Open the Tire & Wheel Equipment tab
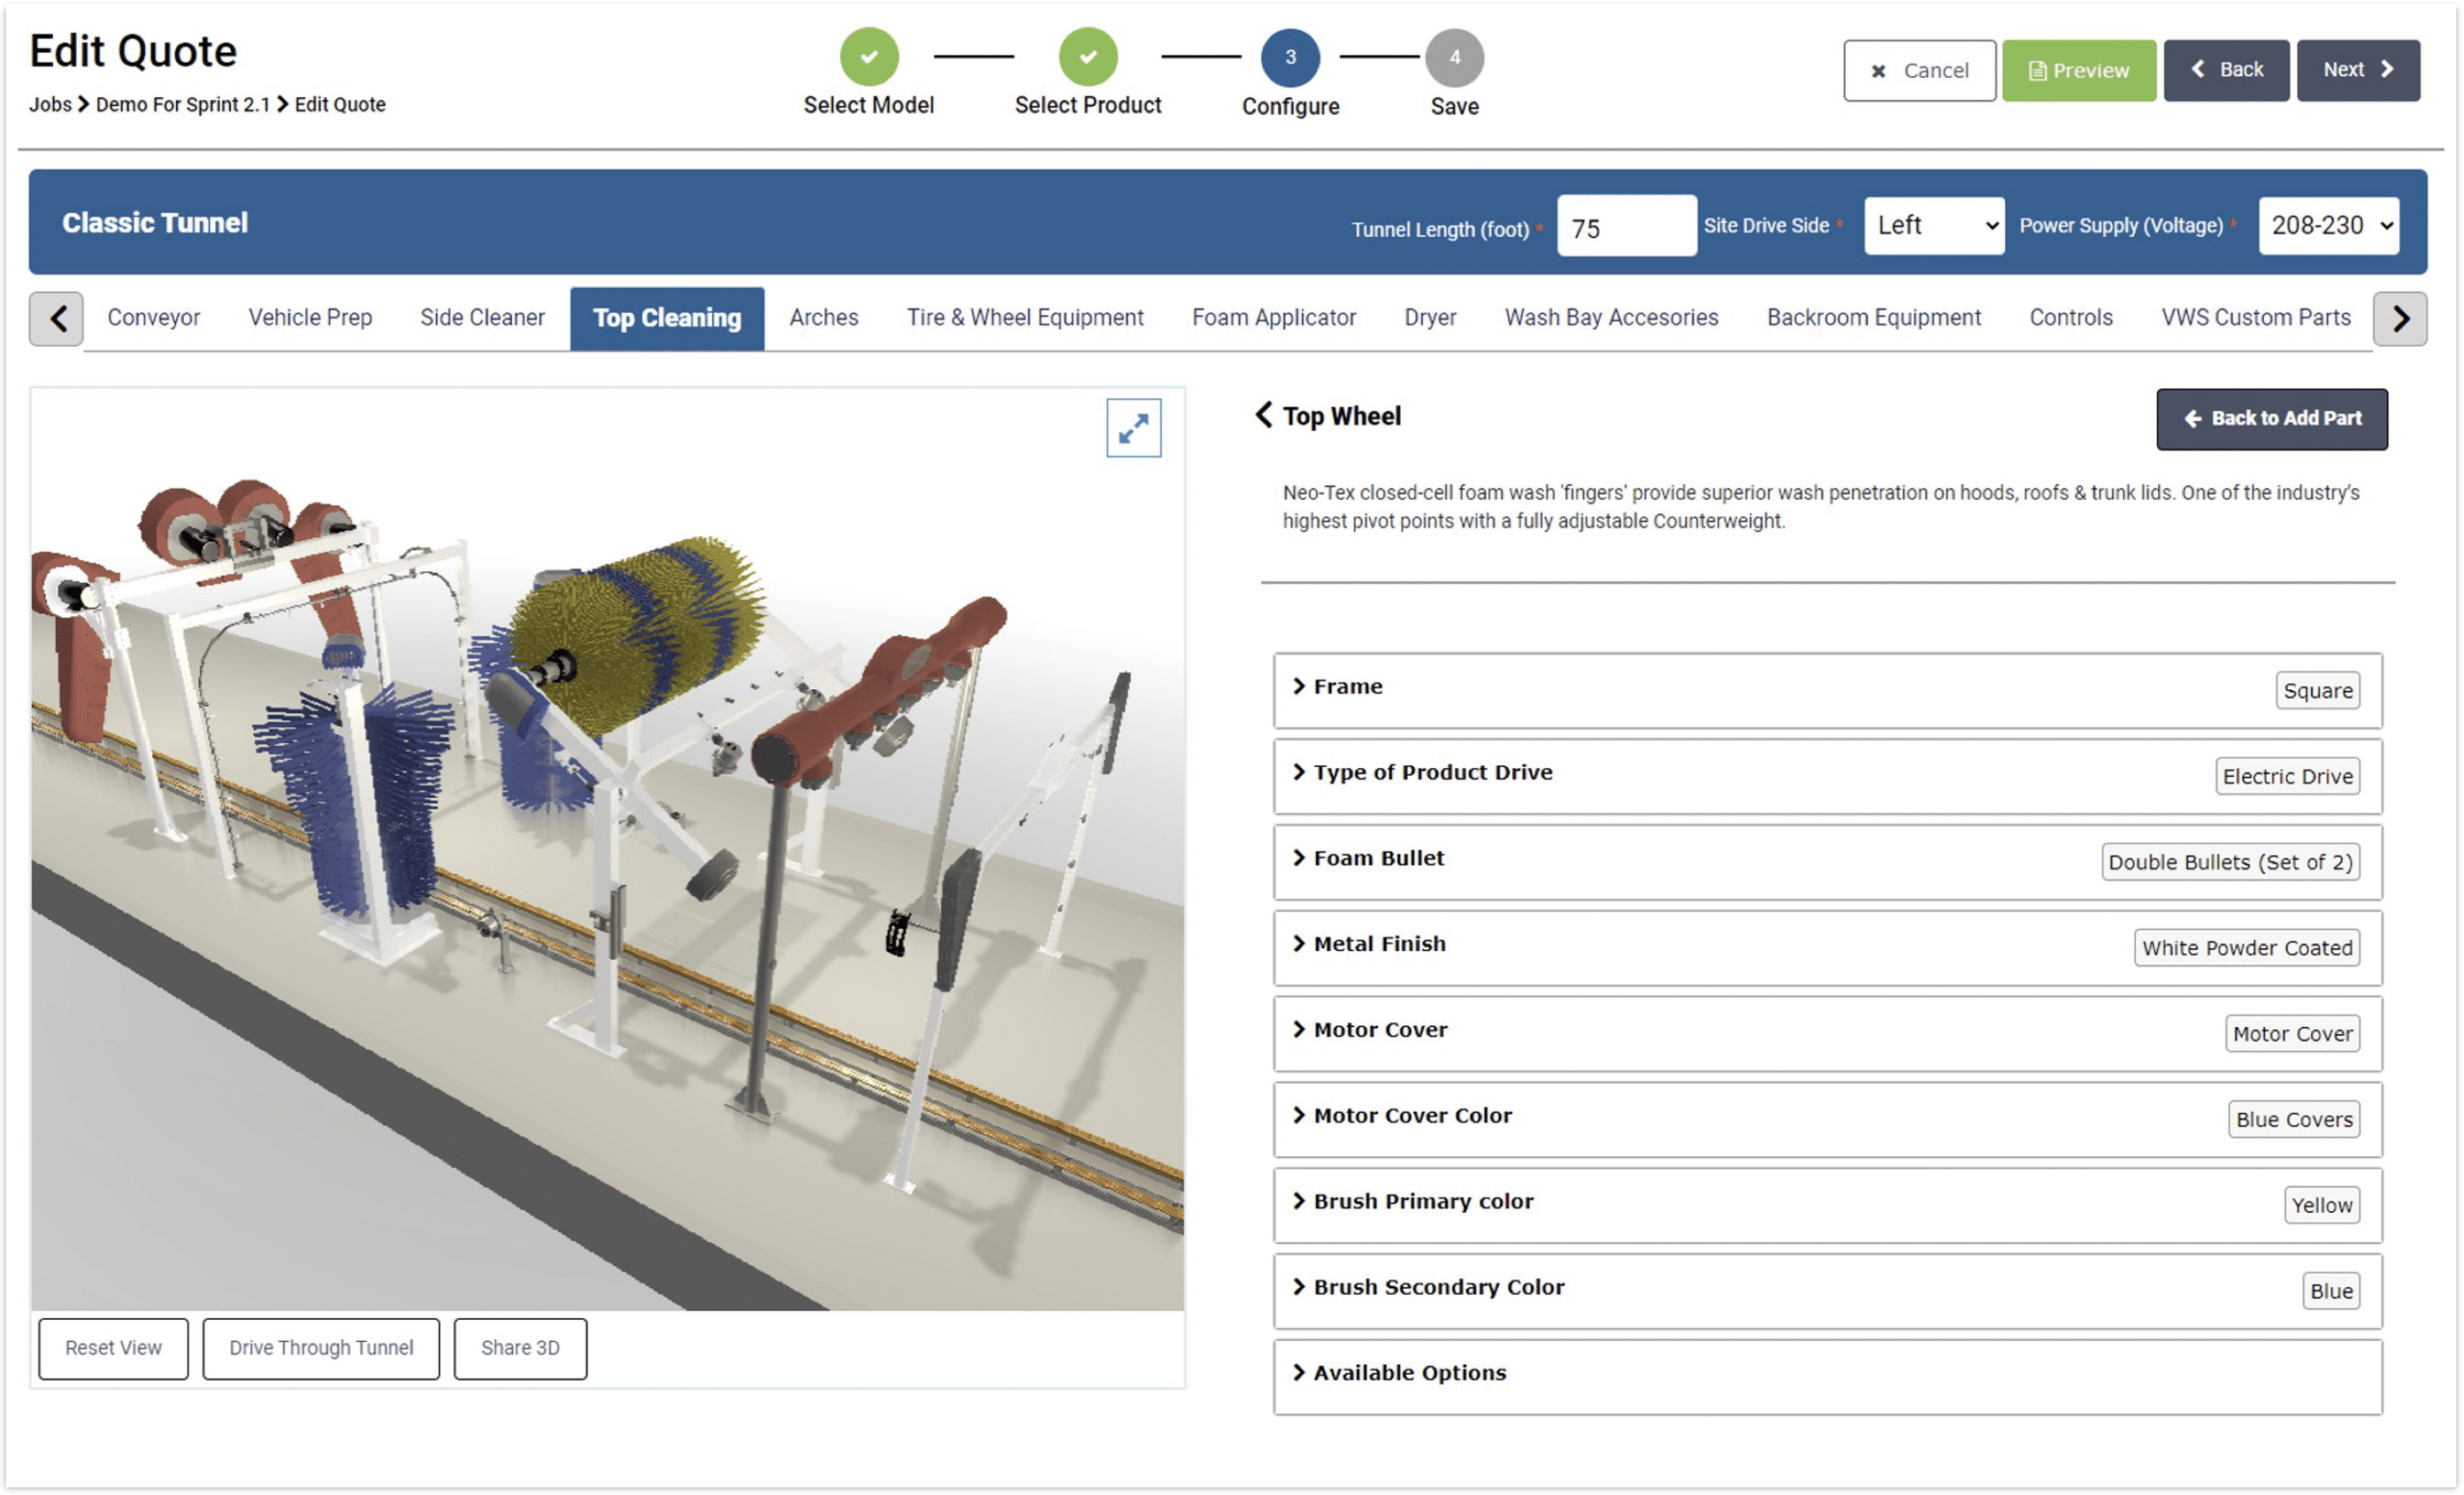Viewport: 2464px width, 1495px height. coord(1024,318)
